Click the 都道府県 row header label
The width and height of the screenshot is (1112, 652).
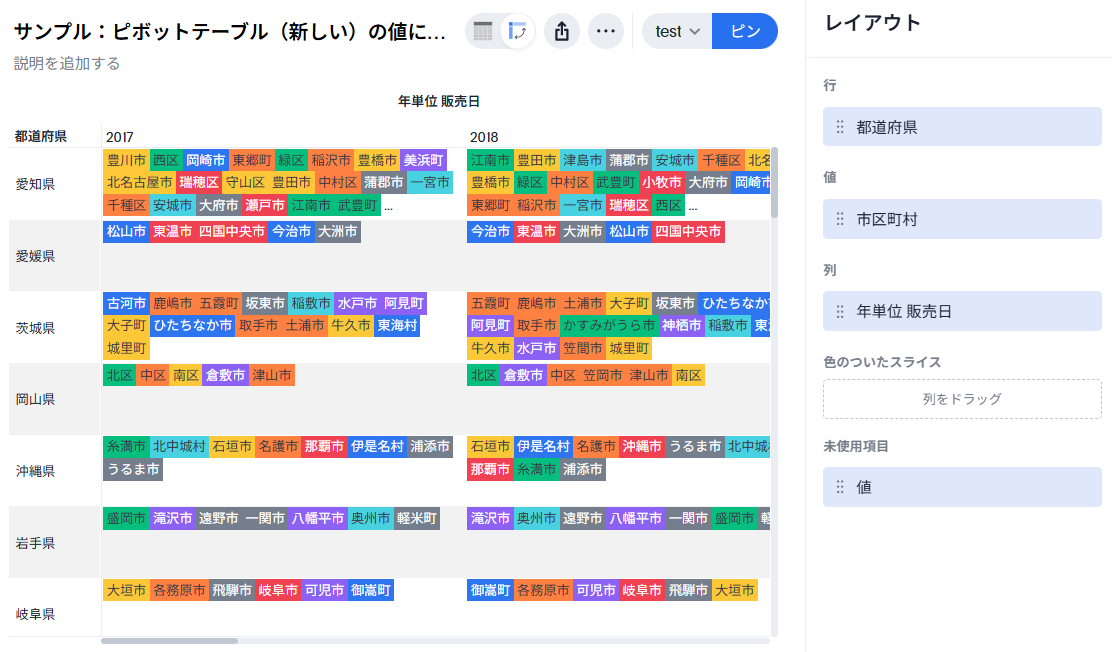(41, 137)
